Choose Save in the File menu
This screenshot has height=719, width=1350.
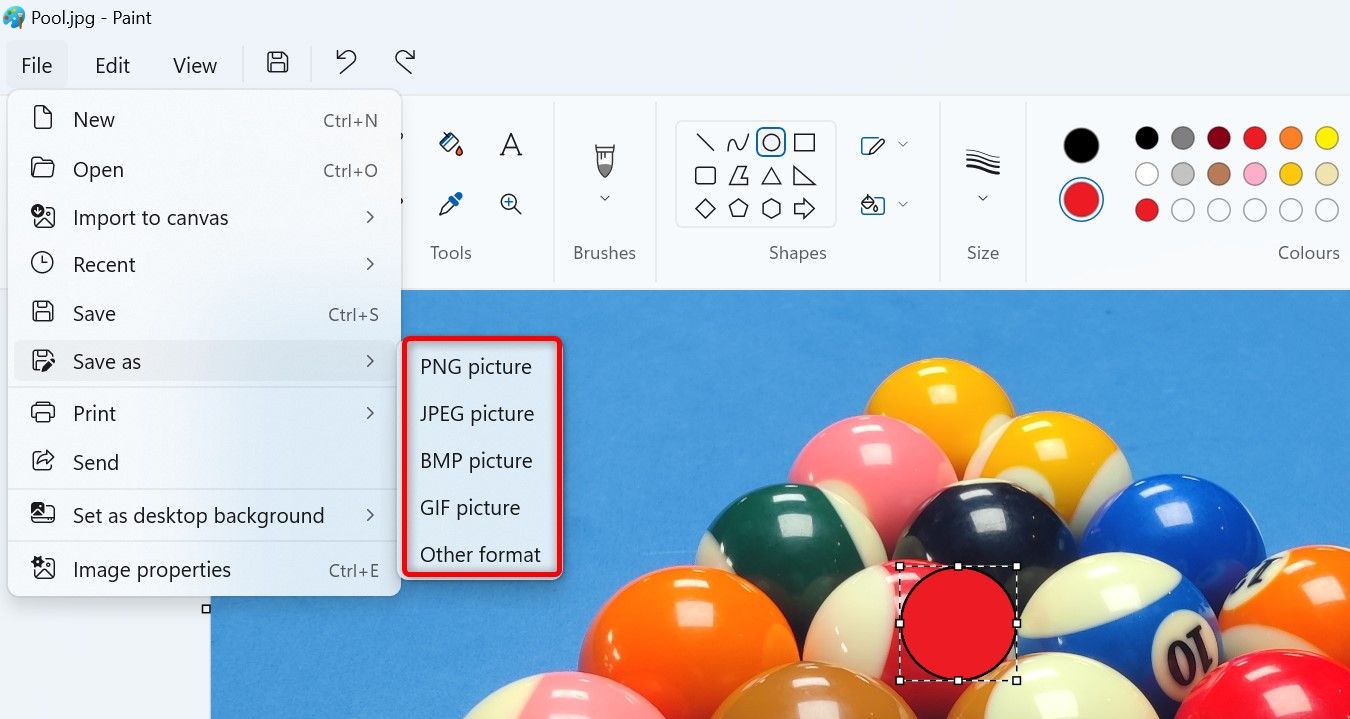(205, 313)
